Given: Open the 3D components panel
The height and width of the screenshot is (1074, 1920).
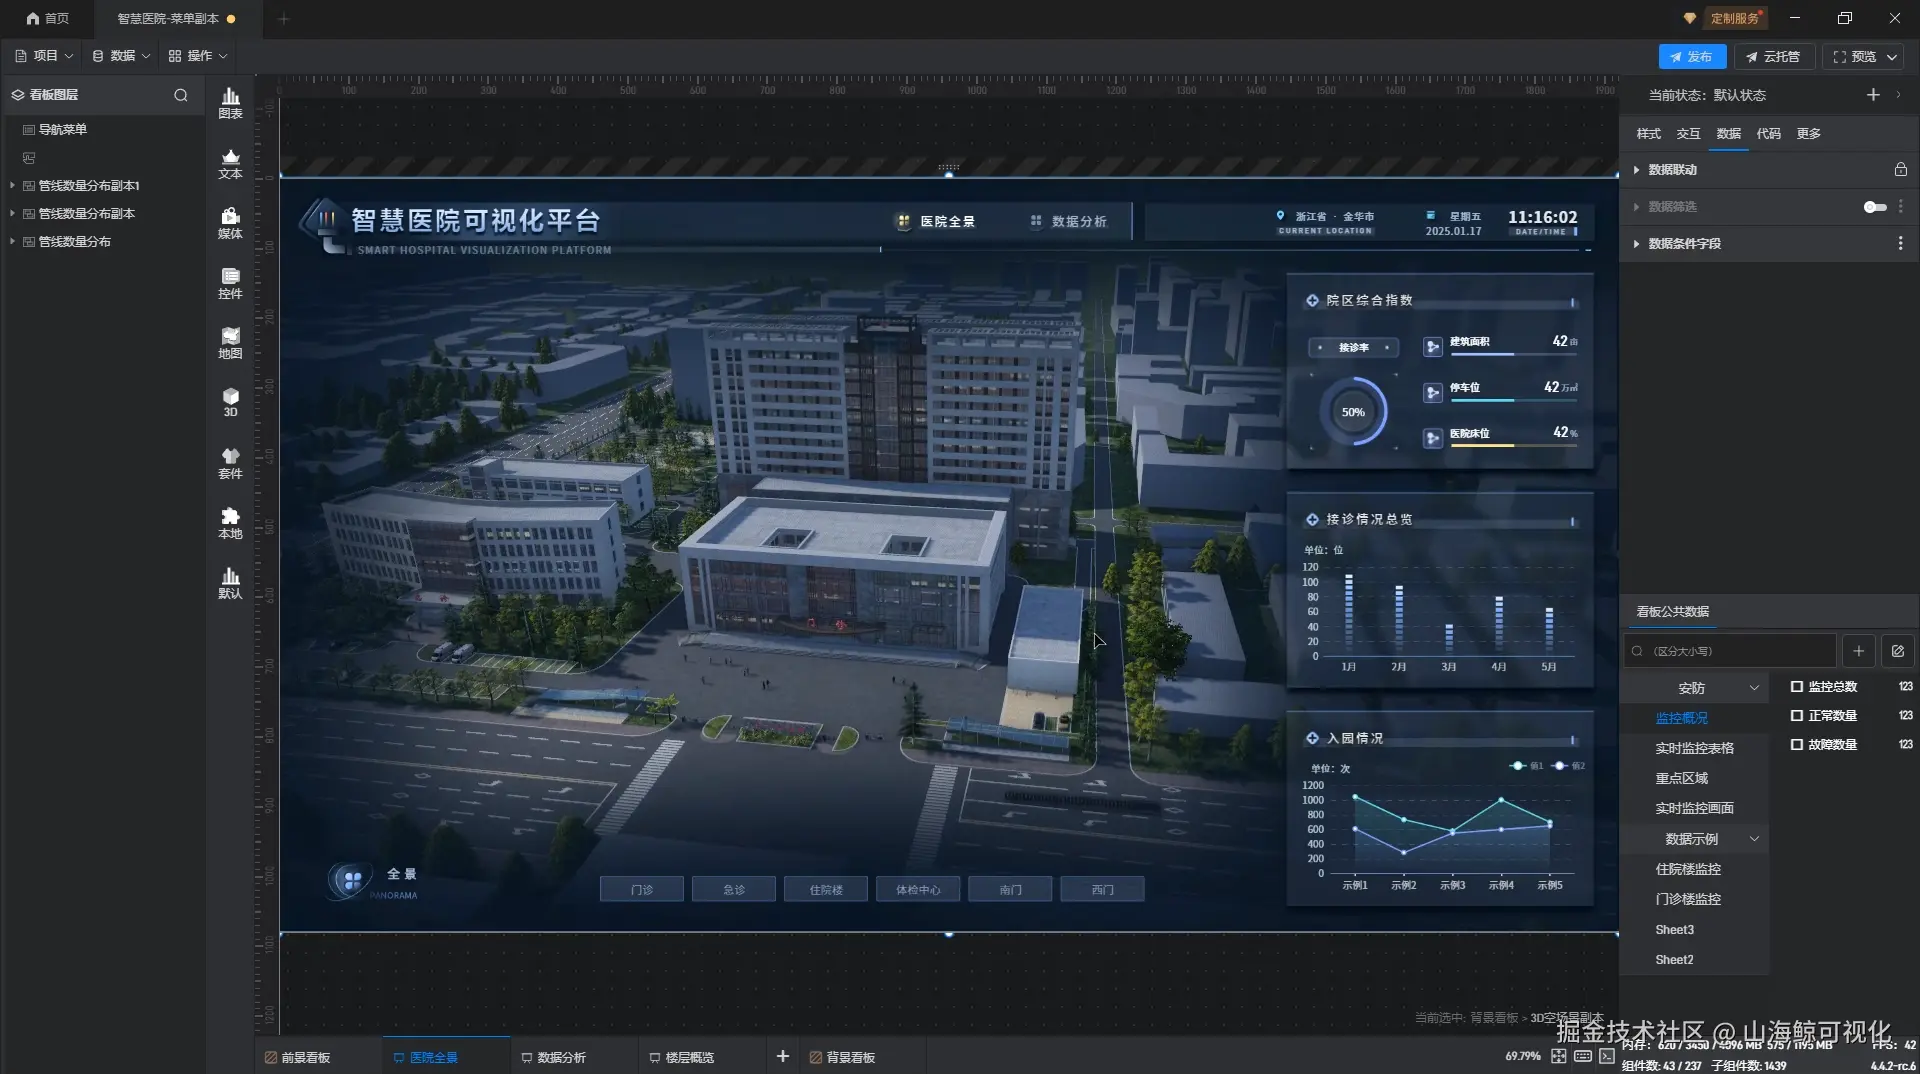Looking at the screenshot, I should tap(230, 403).
